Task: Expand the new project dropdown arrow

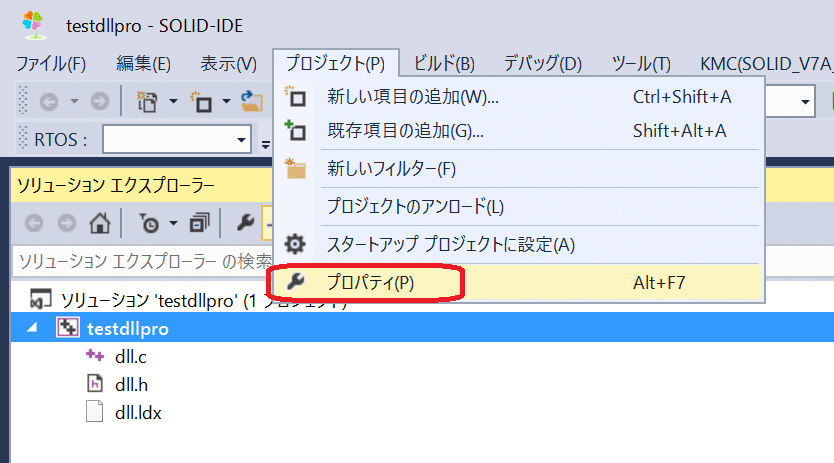Action: (x=173, y=101)
